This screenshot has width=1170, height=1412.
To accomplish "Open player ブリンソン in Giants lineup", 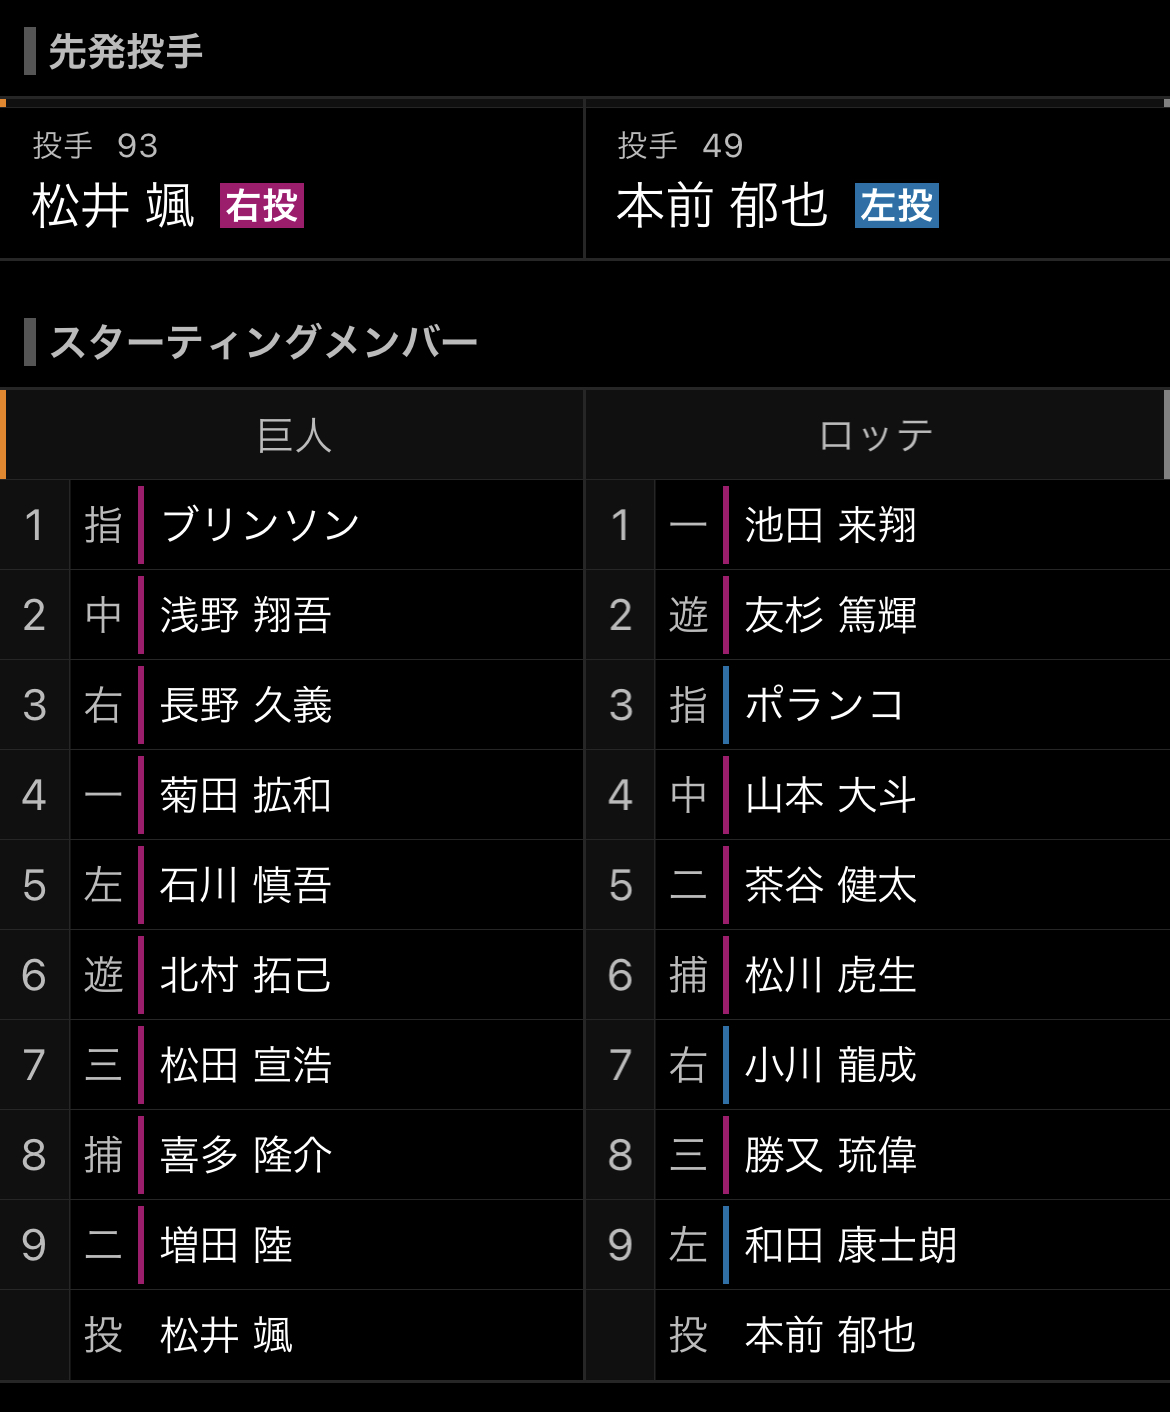I will (260, 525).
